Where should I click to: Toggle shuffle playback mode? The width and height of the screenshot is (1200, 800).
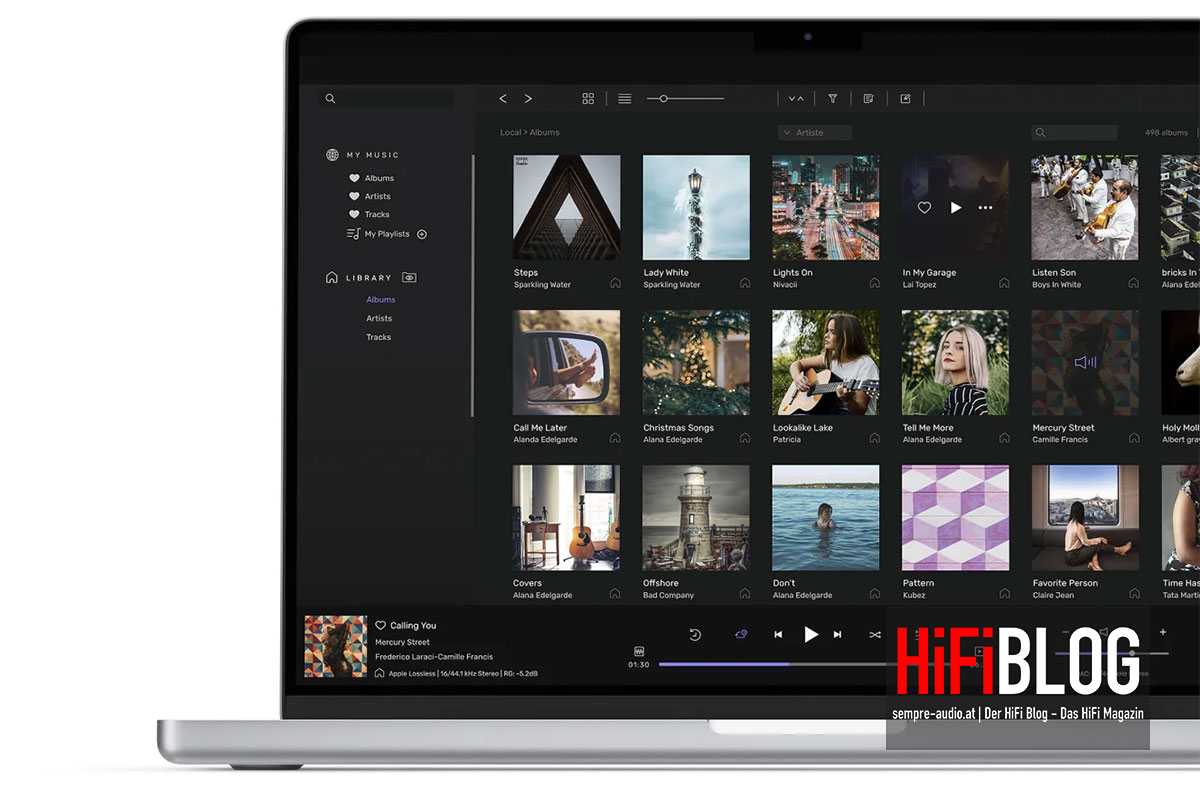point(875,634)
